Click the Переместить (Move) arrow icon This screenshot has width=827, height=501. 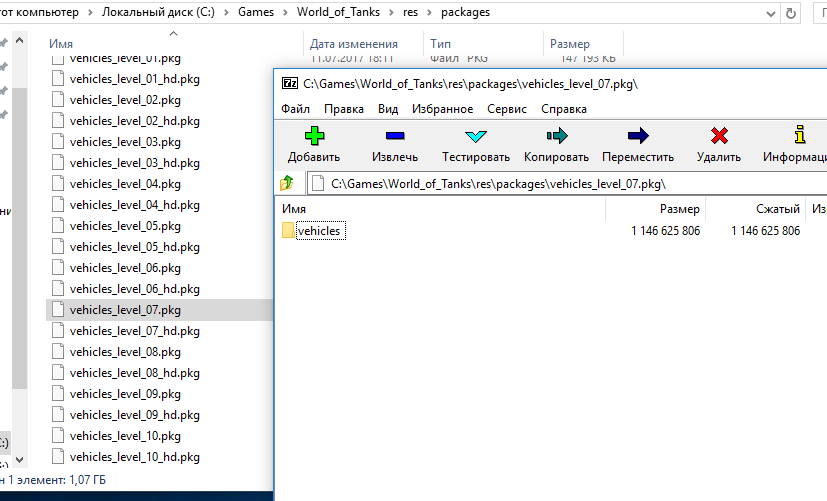(x=638, y=136)
